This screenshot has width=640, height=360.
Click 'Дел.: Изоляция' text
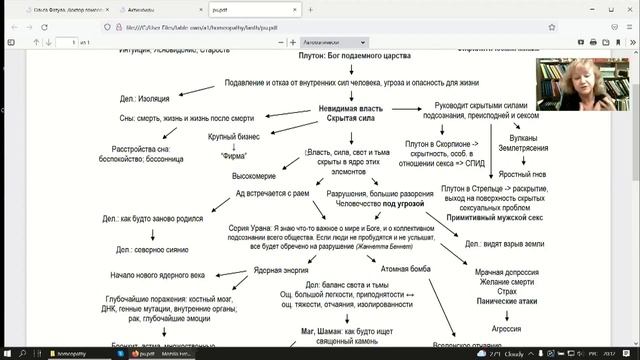pyautogui.click(x=144, y=99)
